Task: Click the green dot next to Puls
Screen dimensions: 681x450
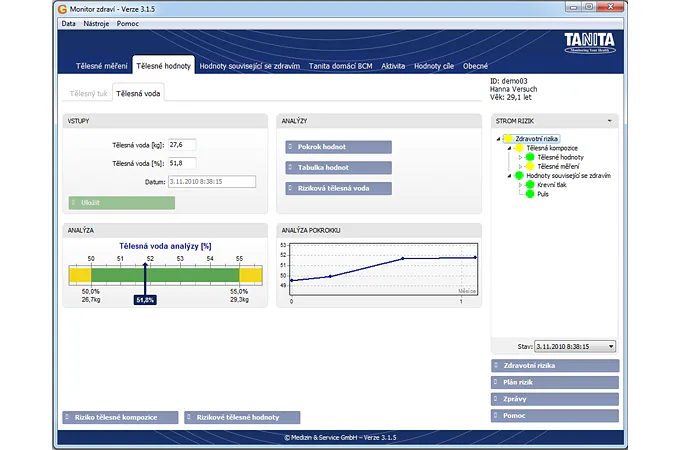Action: pyautogui.click(x=530, y=194)
